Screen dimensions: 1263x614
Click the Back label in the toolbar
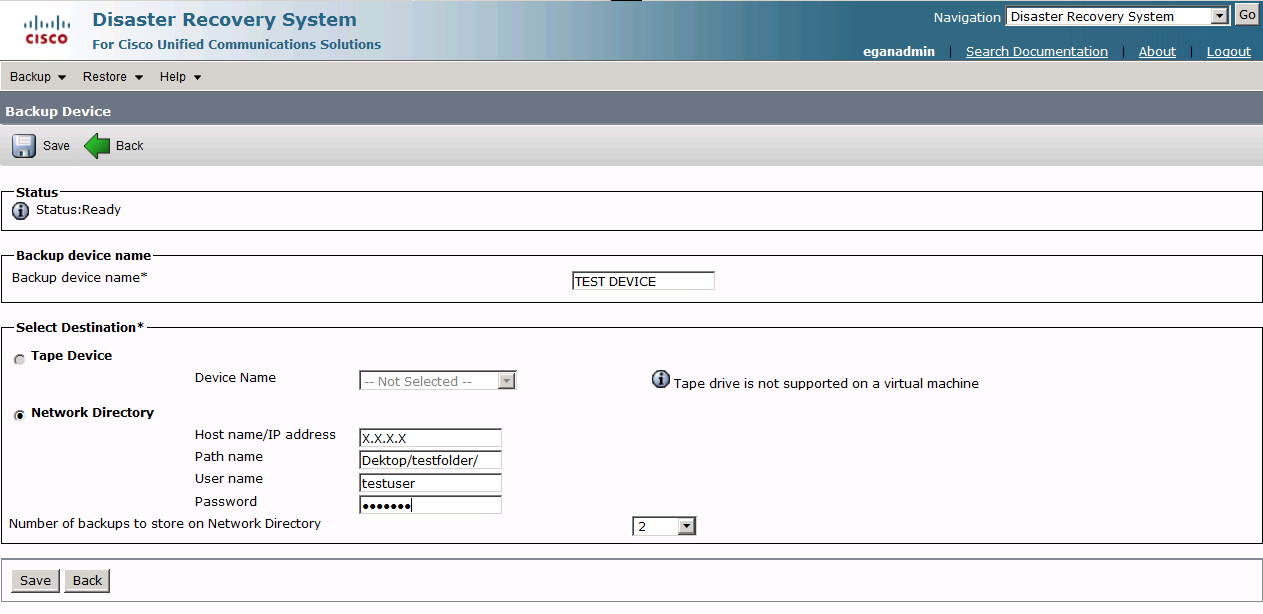(x=130, y=146)
